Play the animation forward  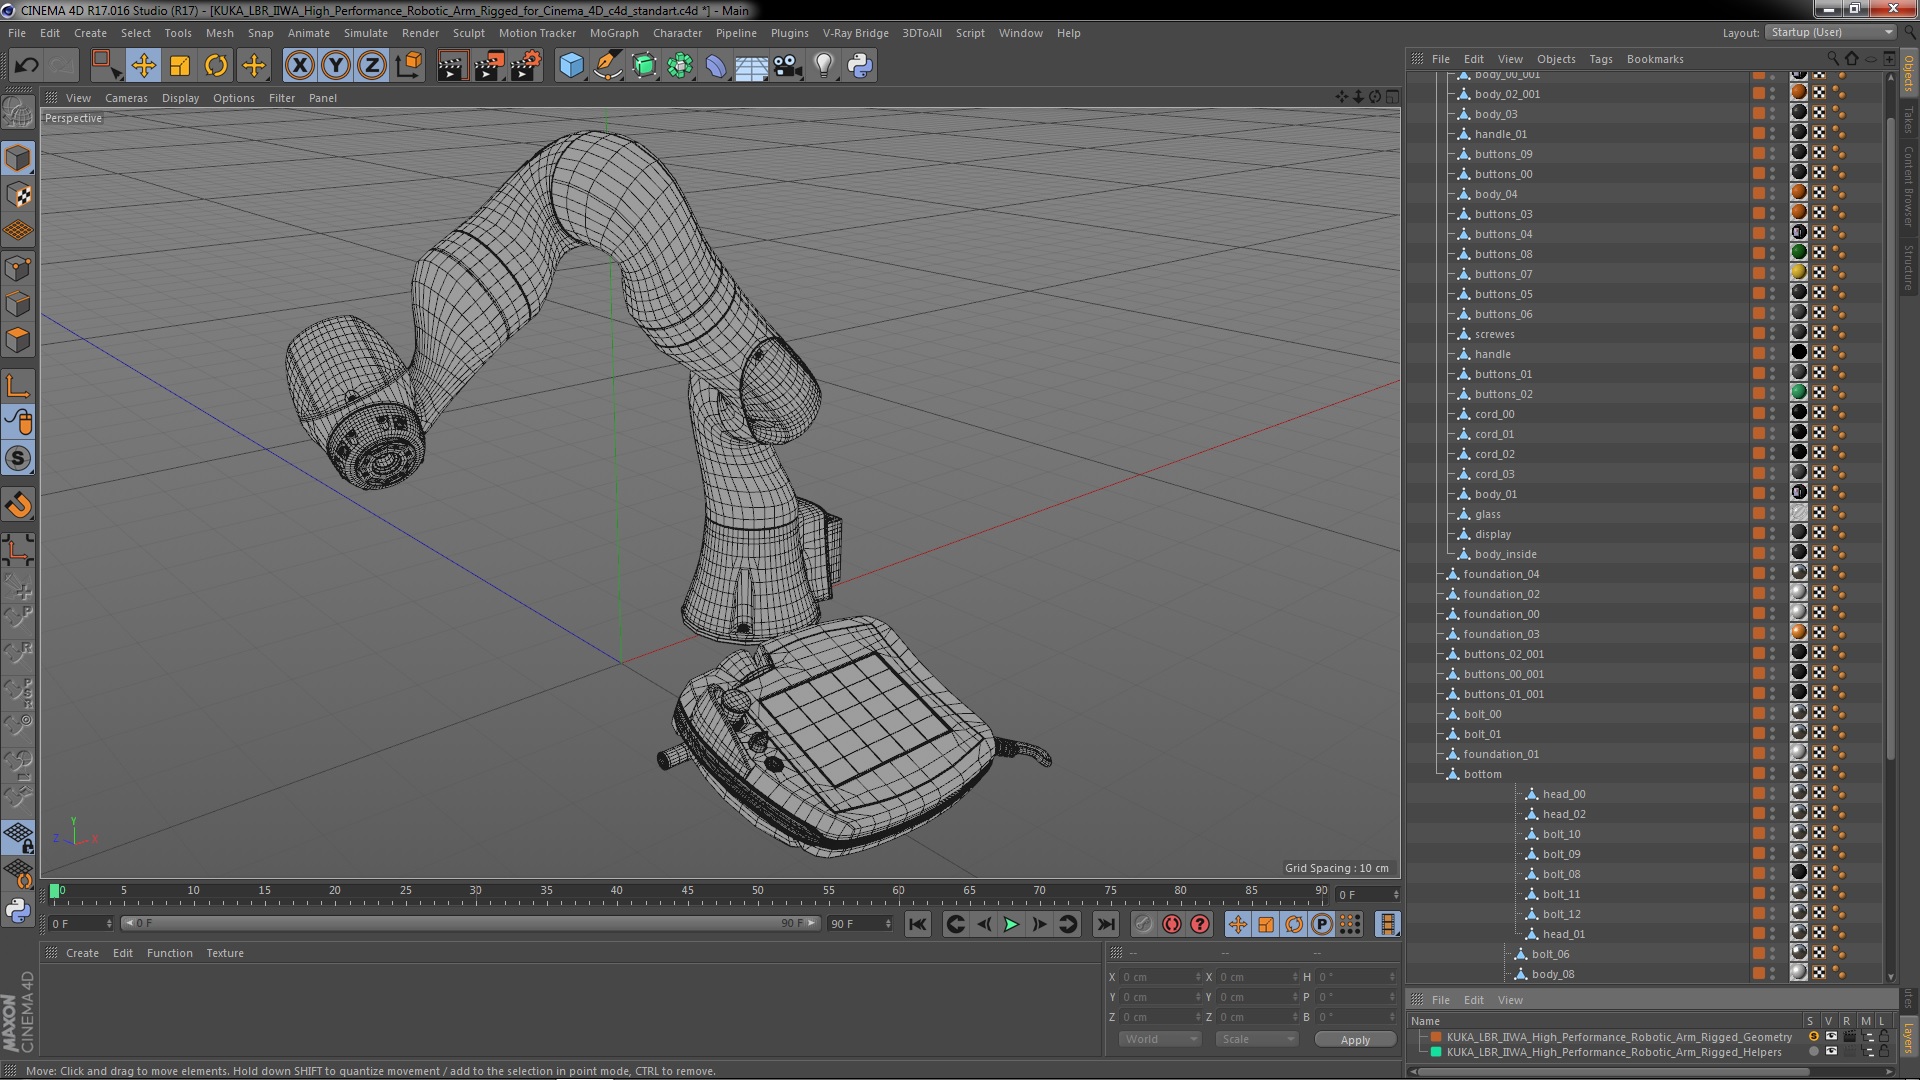click(x=1011, y=924)
